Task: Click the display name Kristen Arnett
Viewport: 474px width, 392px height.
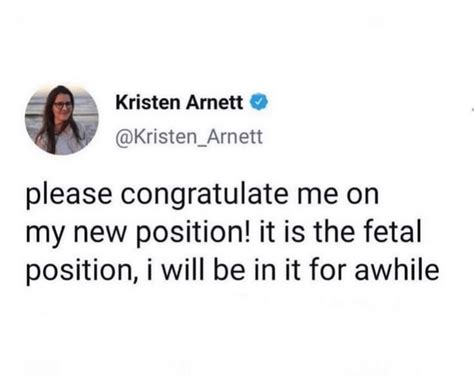Action: tap(179, 102)
